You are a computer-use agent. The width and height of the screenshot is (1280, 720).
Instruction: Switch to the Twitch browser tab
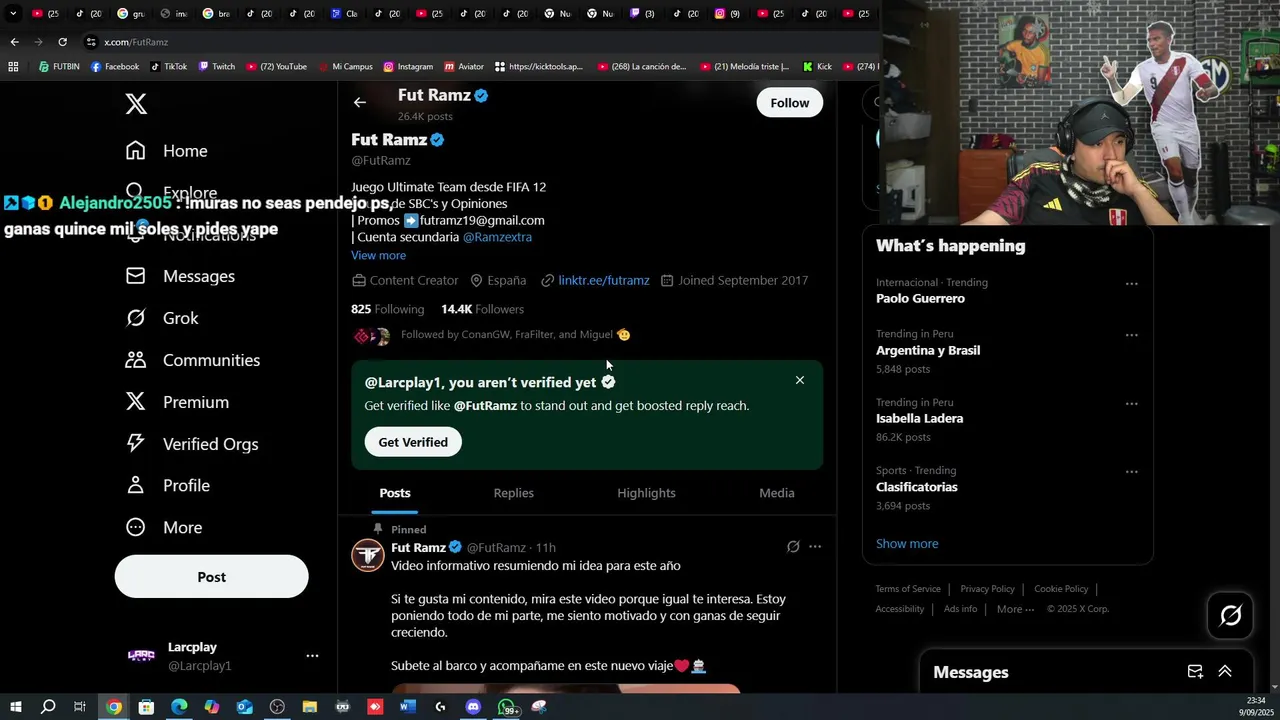click(x=641, y=14)
